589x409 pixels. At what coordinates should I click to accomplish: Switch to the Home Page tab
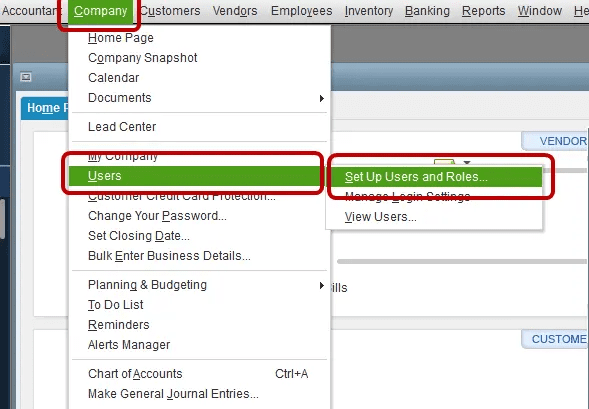pos(45,108)
